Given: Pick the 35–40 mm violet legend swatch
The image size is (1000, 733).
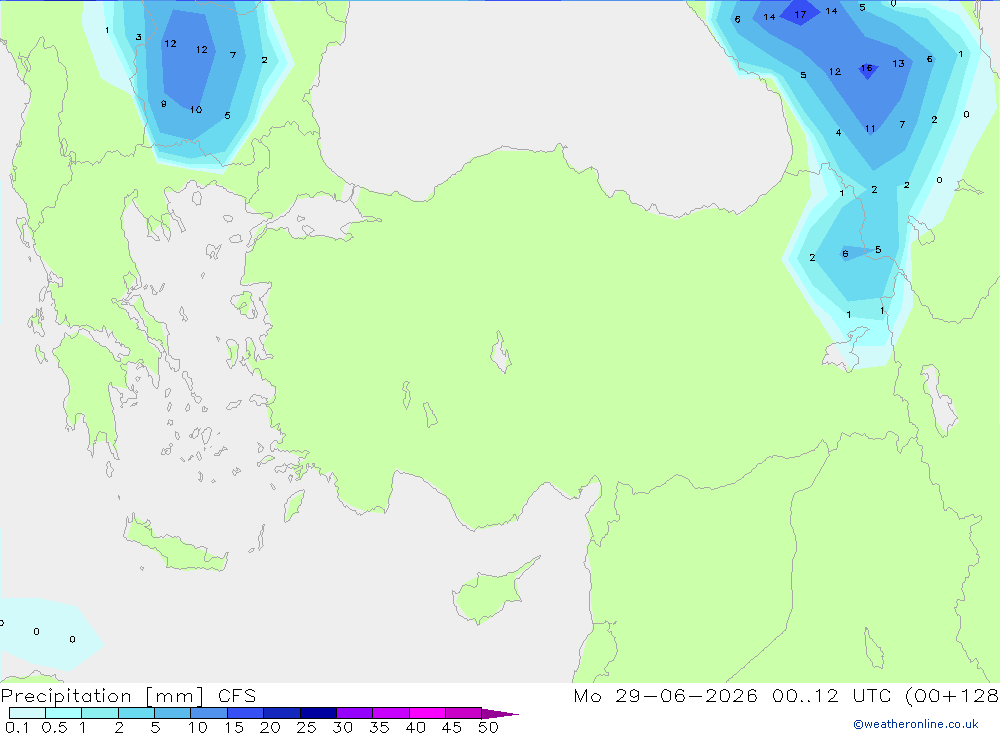Looking at the screenshot, I should [x=390, y=713].
